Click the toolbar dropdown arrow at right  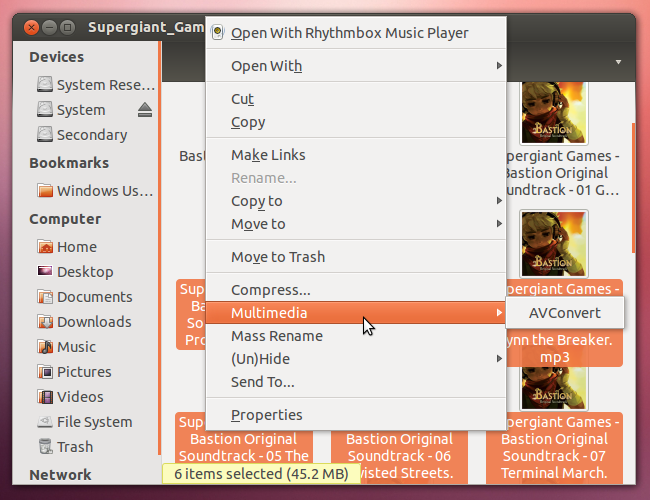(618, 62)
